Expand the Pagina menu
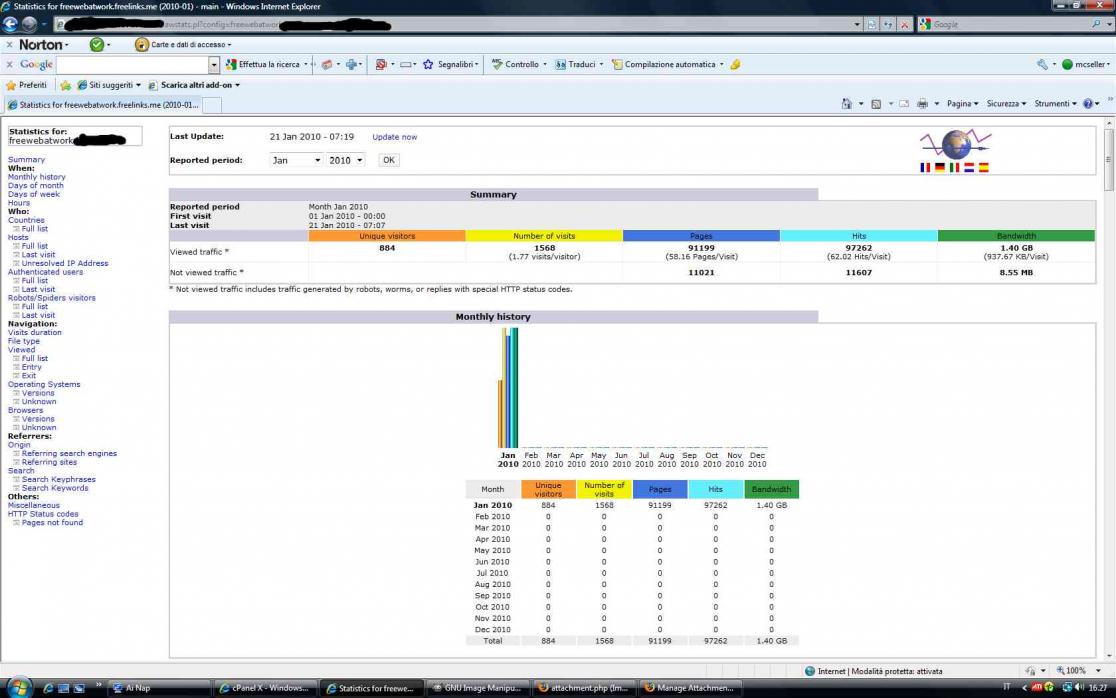The width and height of the screenshot is (1116, 698). [x=962, y=104]
